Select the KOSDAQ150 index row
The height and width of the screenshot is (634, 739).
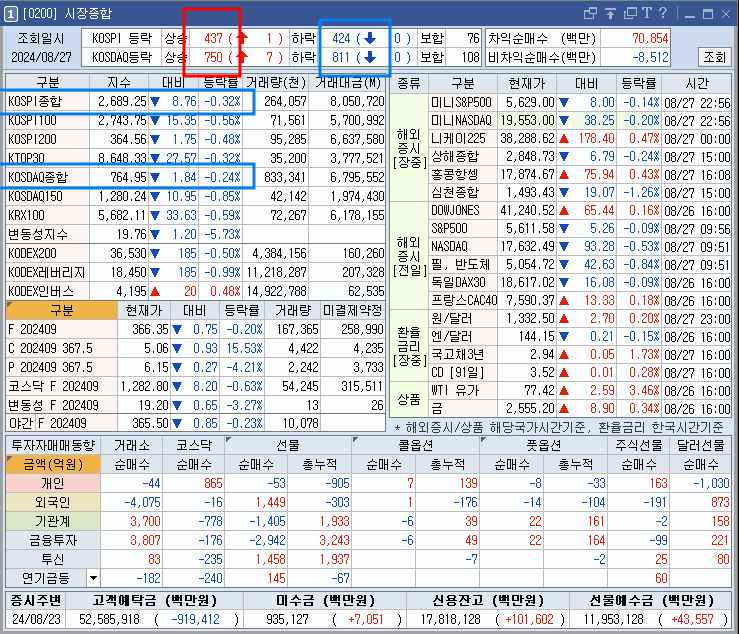pyautogui.click(x=196, y=196)
